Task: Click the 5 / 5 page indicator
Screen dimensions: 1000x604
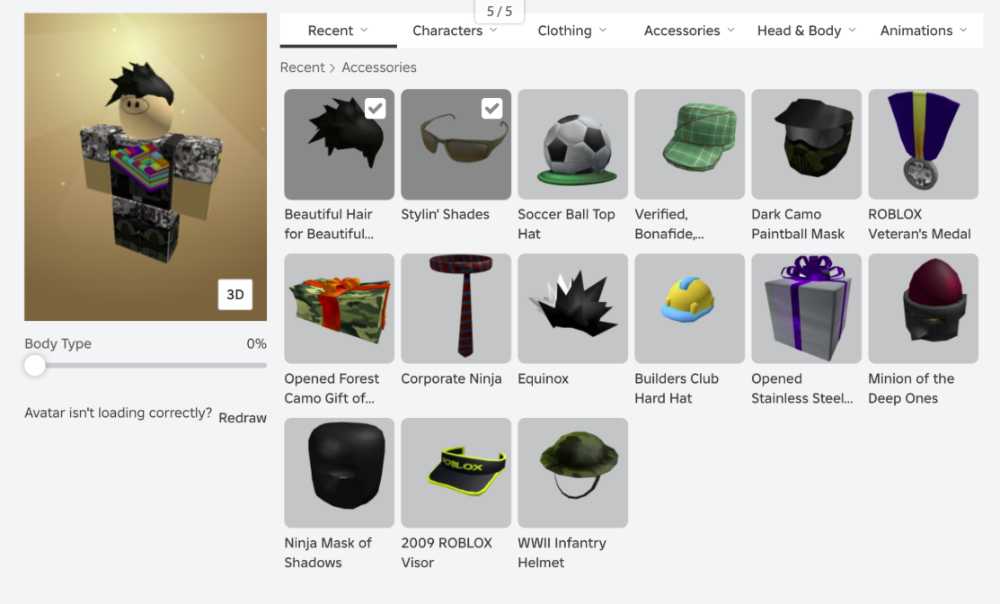Action: (x=499, y=11)
